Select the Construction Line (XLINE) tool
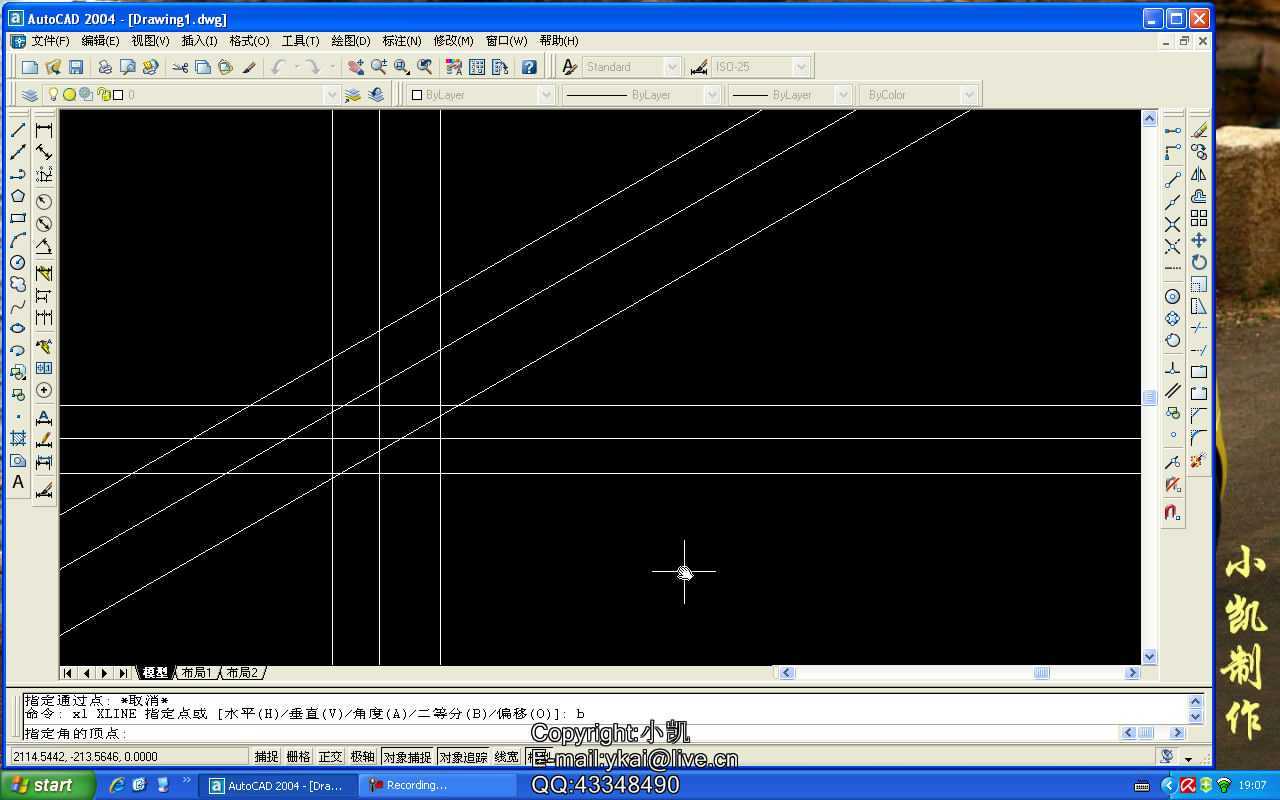The image size is (1280, 800). pos(18,152)
